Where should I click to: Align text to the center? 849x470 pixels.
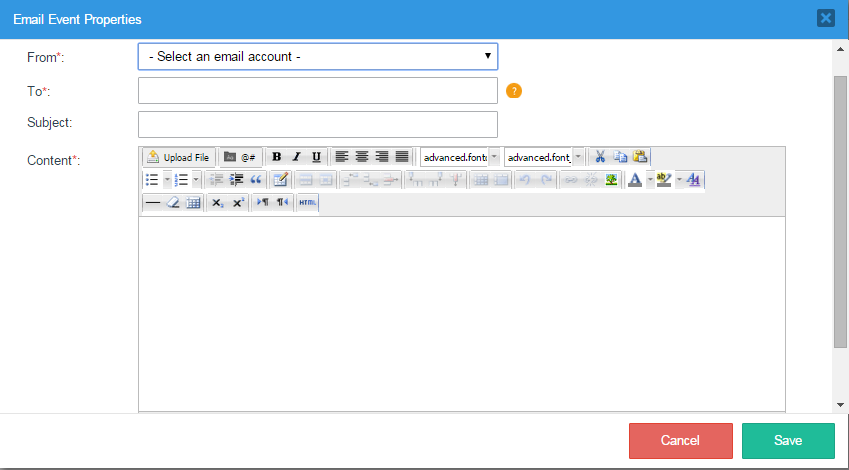click(x=362, y=157)
